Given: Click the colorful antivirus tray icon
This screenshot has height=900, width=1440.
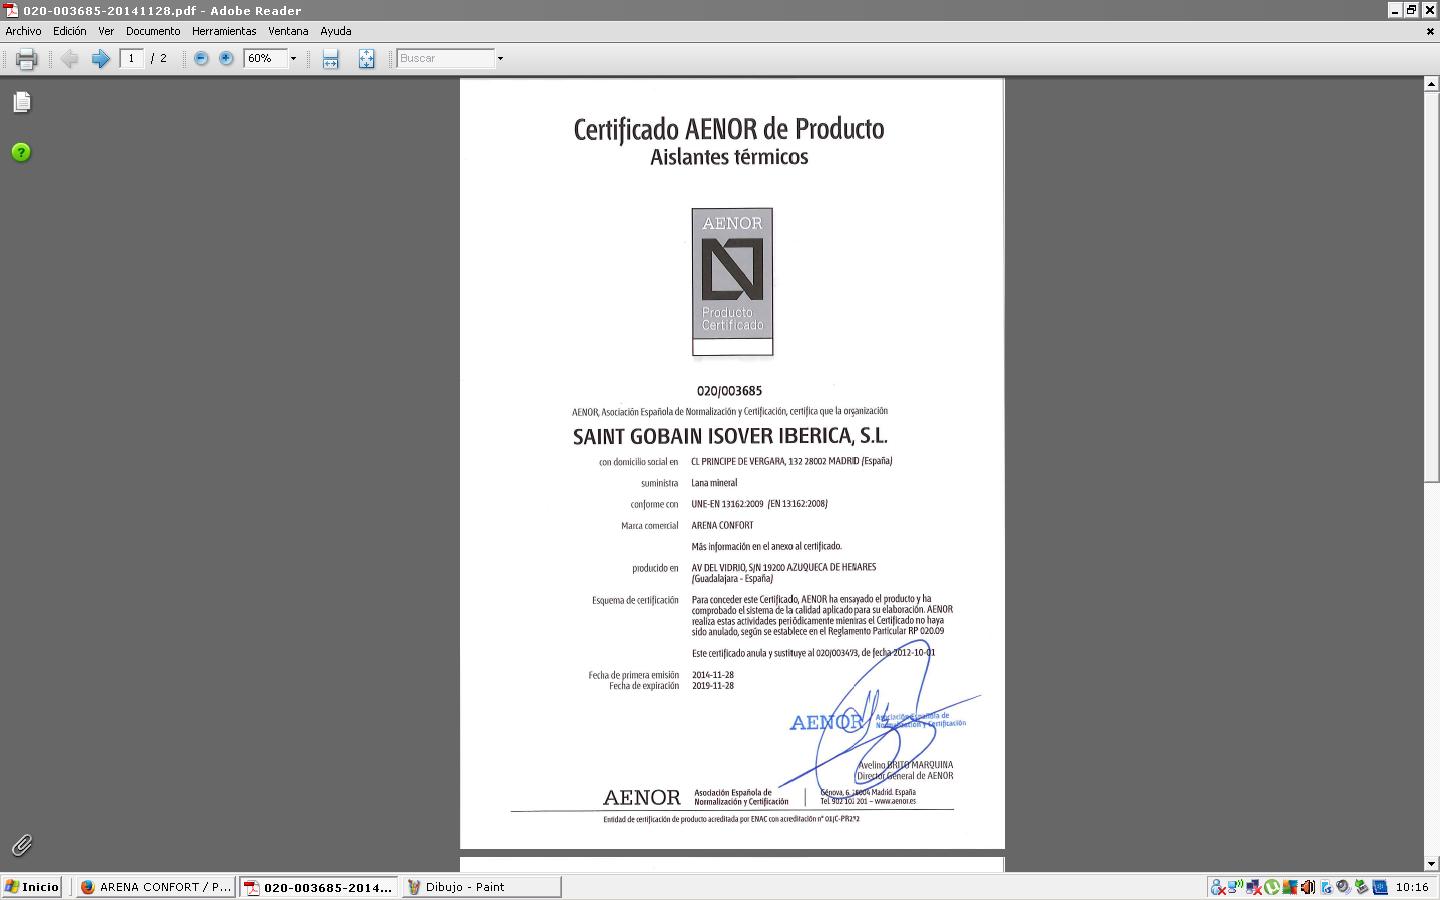Looking at the screenshot, I should click(x=1290, y=887).
